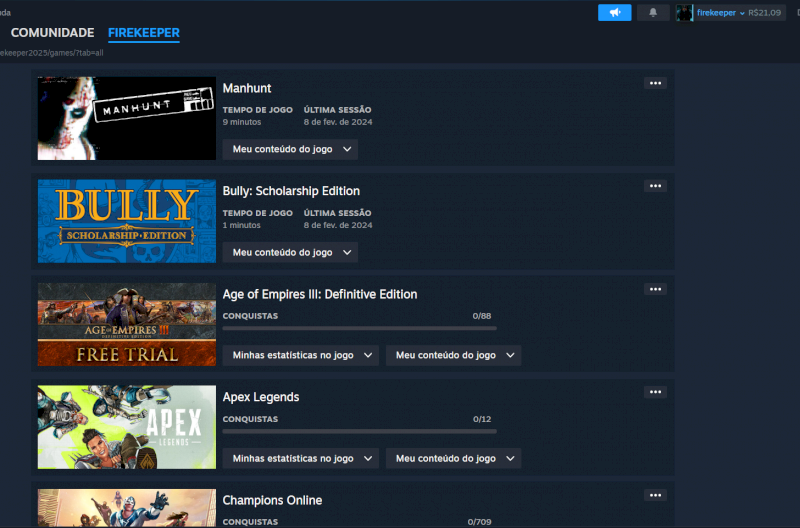The image size is (800, 528).
Task: Click CONQUISTAS label under Age of Empires III
Action: point(251,316)
